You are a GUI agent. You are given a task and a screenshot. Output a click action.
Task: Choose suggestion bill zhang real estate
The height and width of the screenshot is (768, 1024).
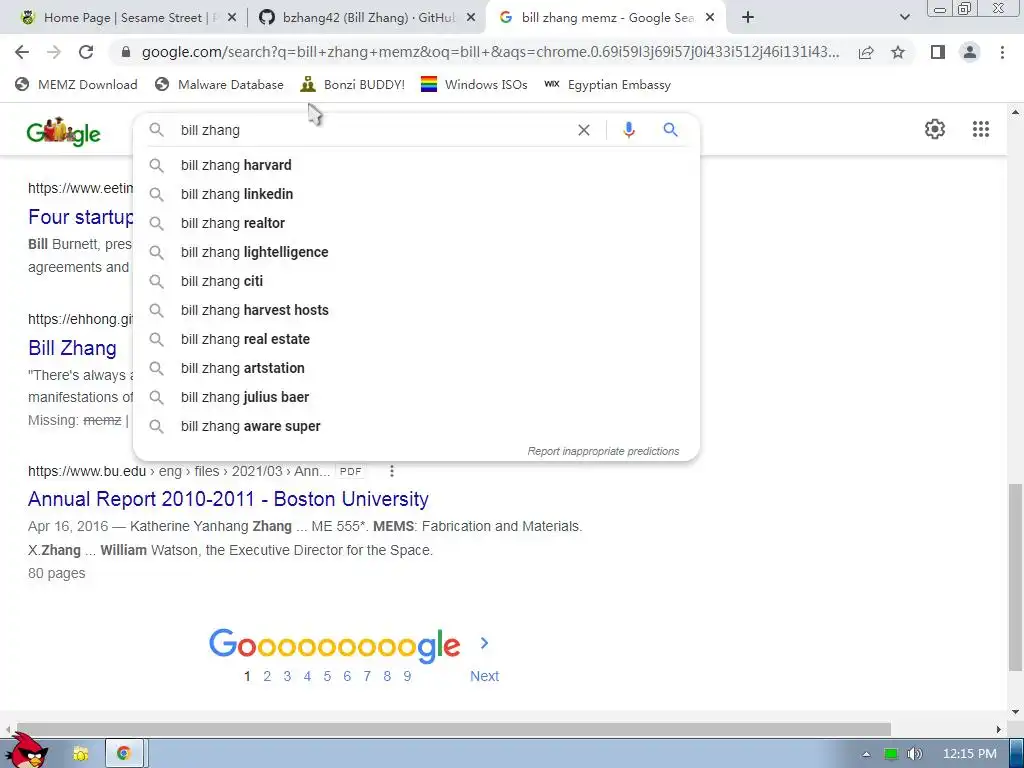pos(416,339)
